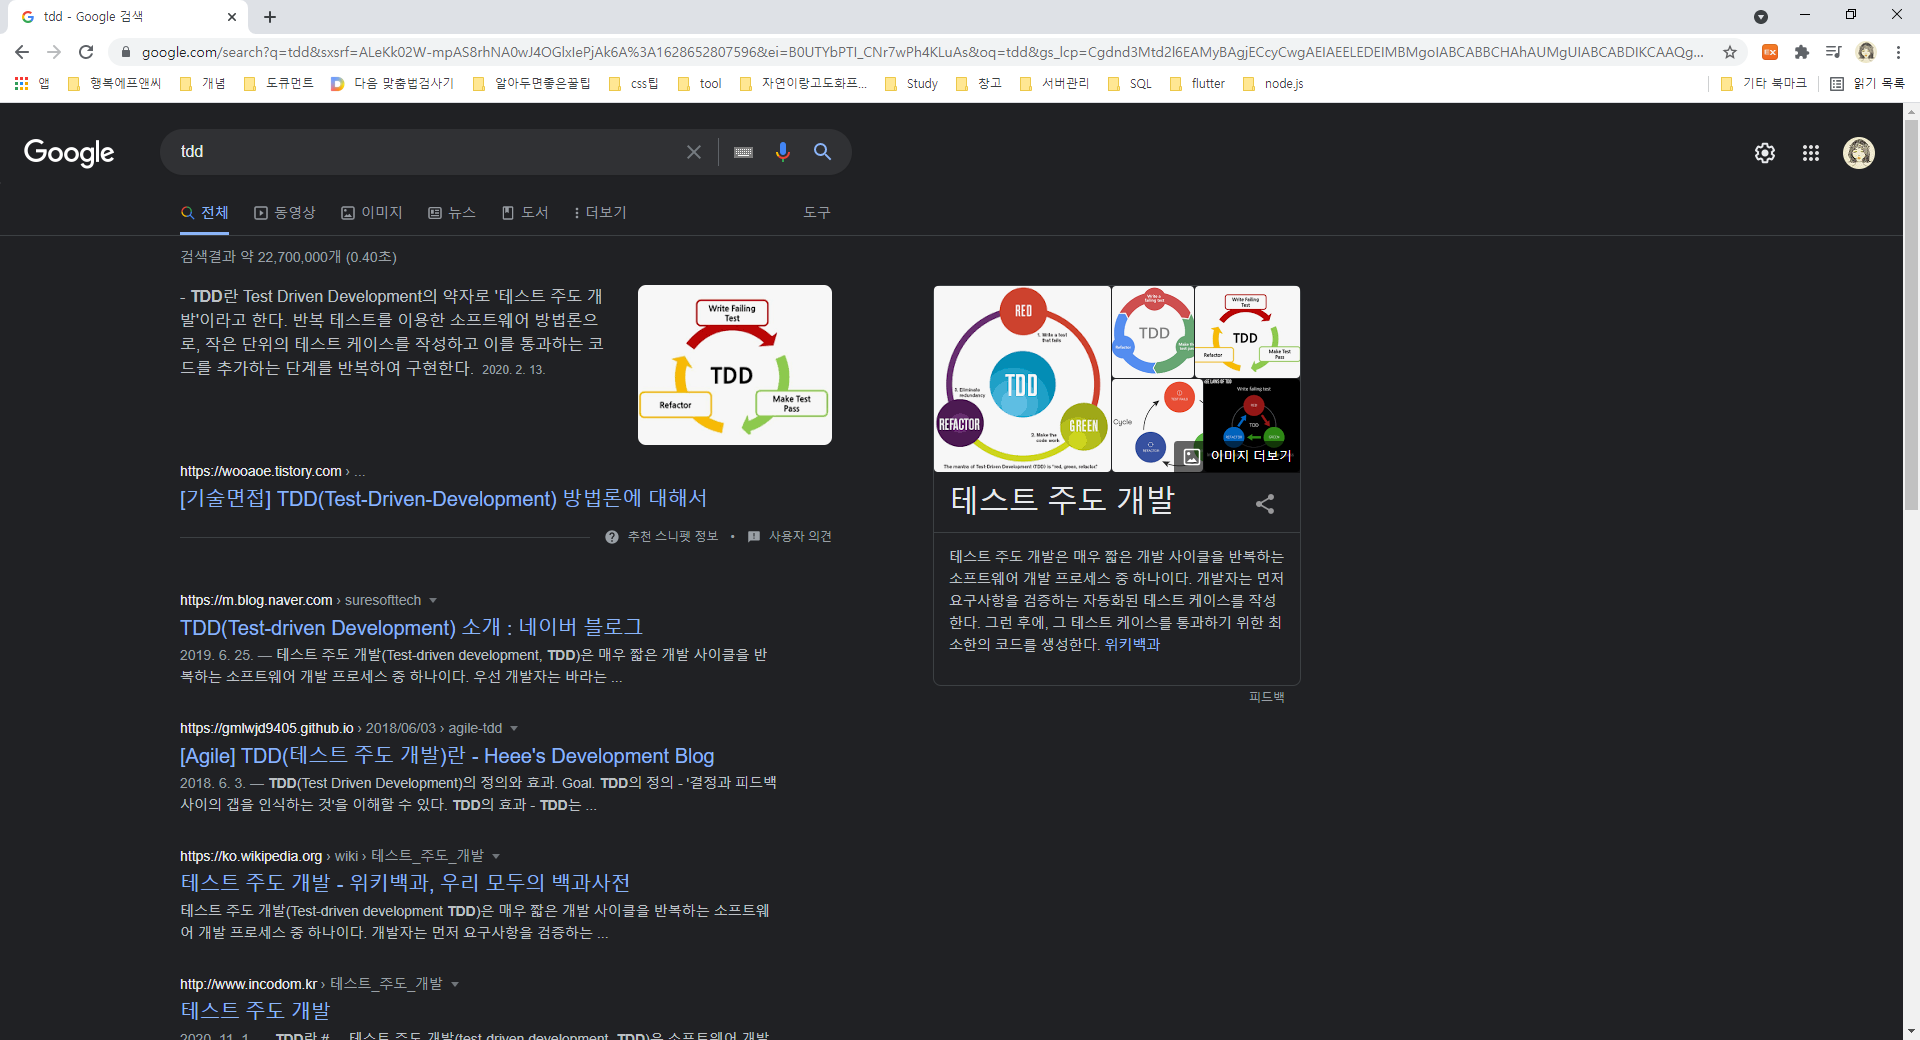This screenshot has height=1040, width=1920.
Task: Bookmark this page with the star icon
Action: (x=1730, y=52)
